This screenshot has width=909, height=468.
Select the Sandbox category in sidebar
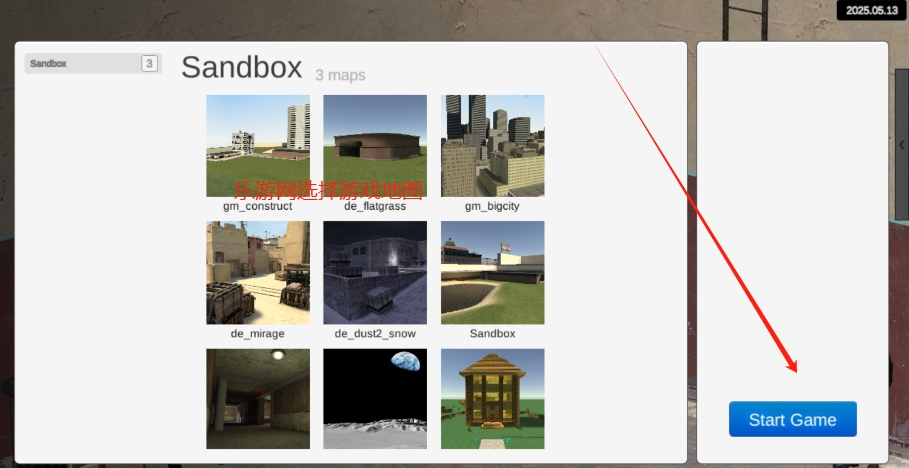click(93, 63)
